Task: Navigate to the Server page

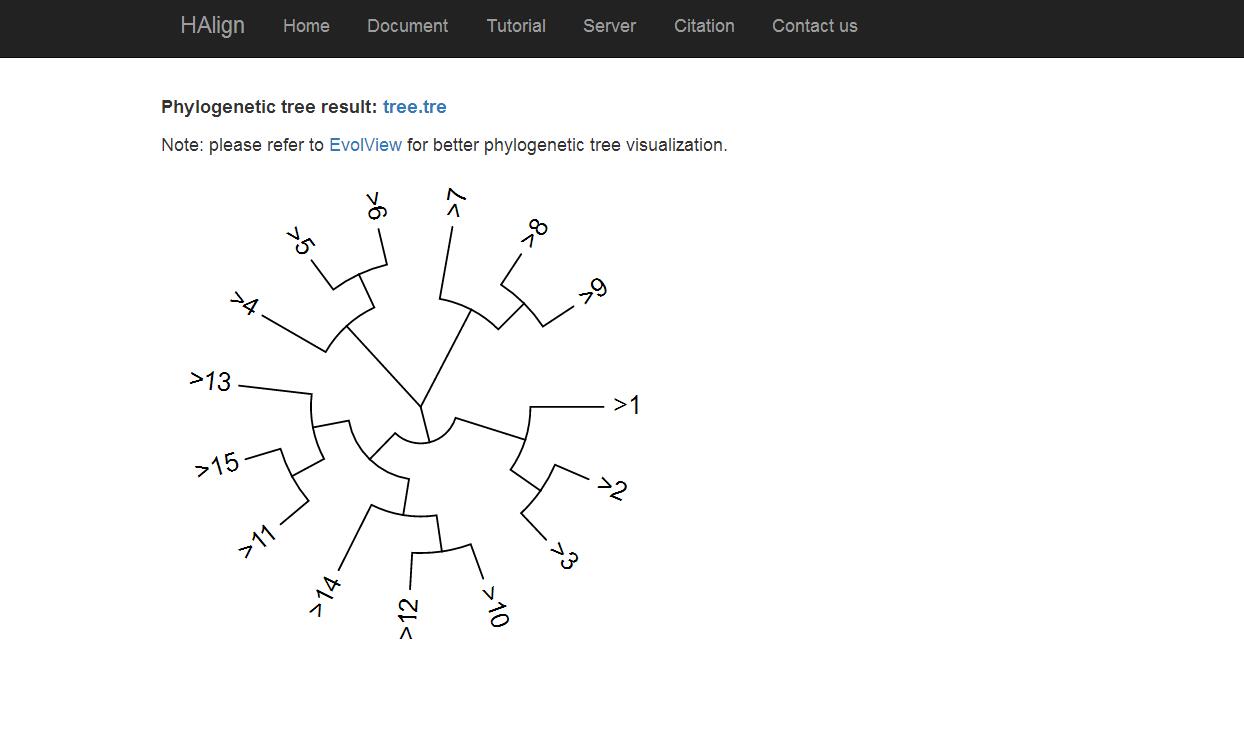Action: 609,26
